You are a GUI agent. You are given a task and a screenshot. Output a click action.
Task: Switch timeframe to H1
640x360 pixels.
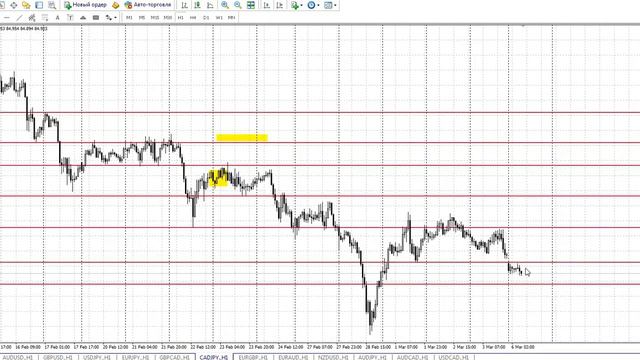[x=180, y=18]
